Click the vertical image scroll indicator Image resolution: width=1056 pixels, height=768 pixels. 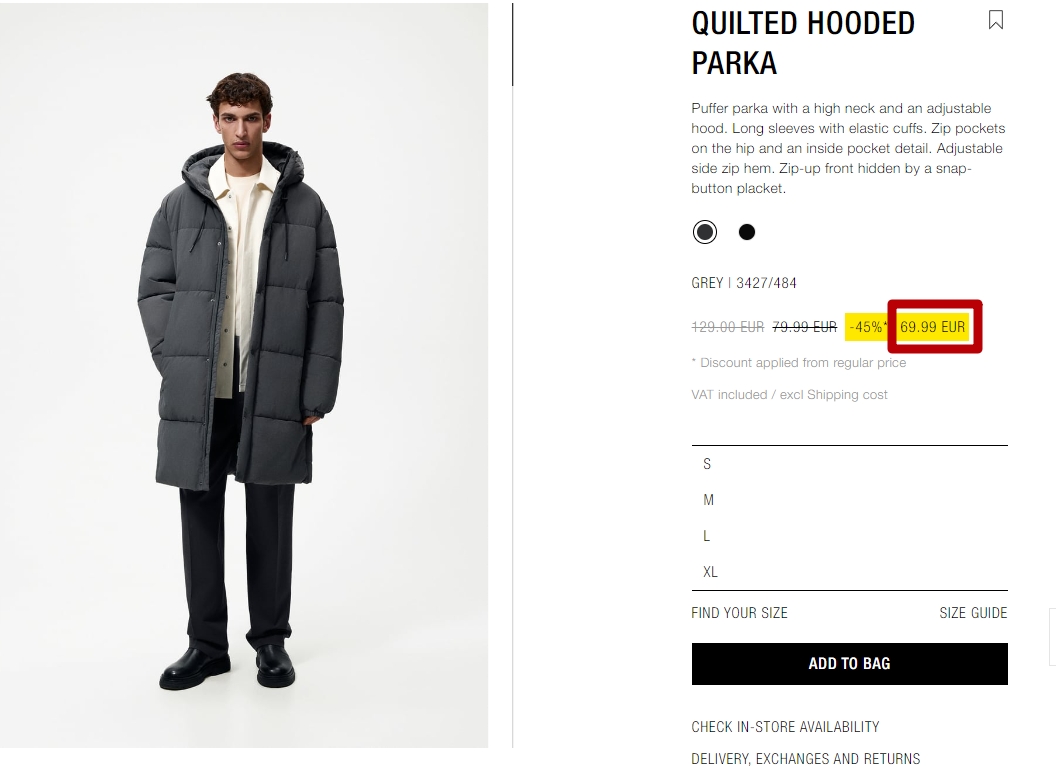click(x=513, y=44)
